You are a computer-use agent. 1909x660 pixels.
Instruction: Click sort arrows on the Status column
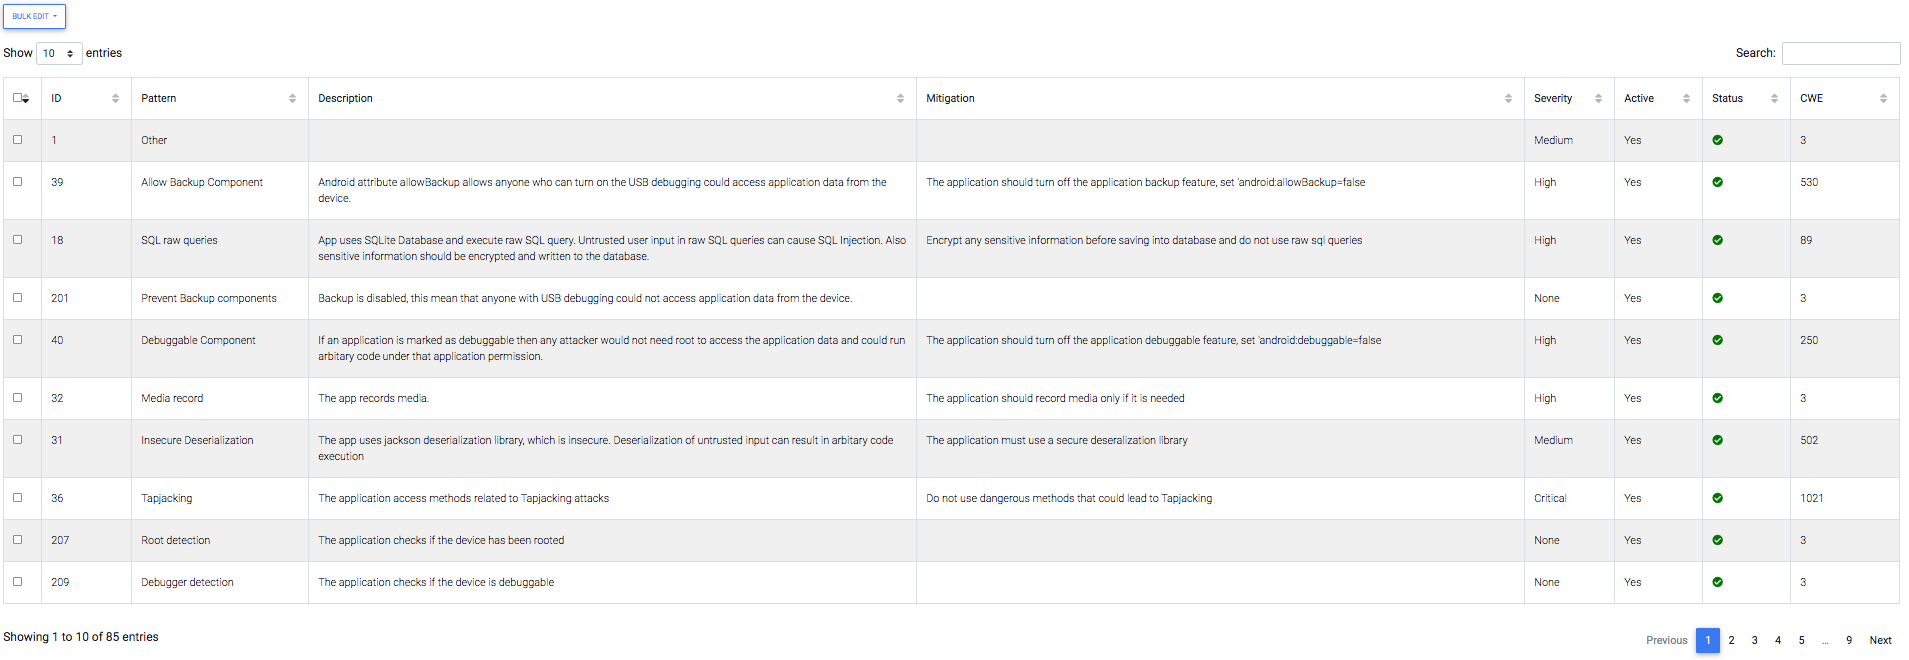point(1774,98)
